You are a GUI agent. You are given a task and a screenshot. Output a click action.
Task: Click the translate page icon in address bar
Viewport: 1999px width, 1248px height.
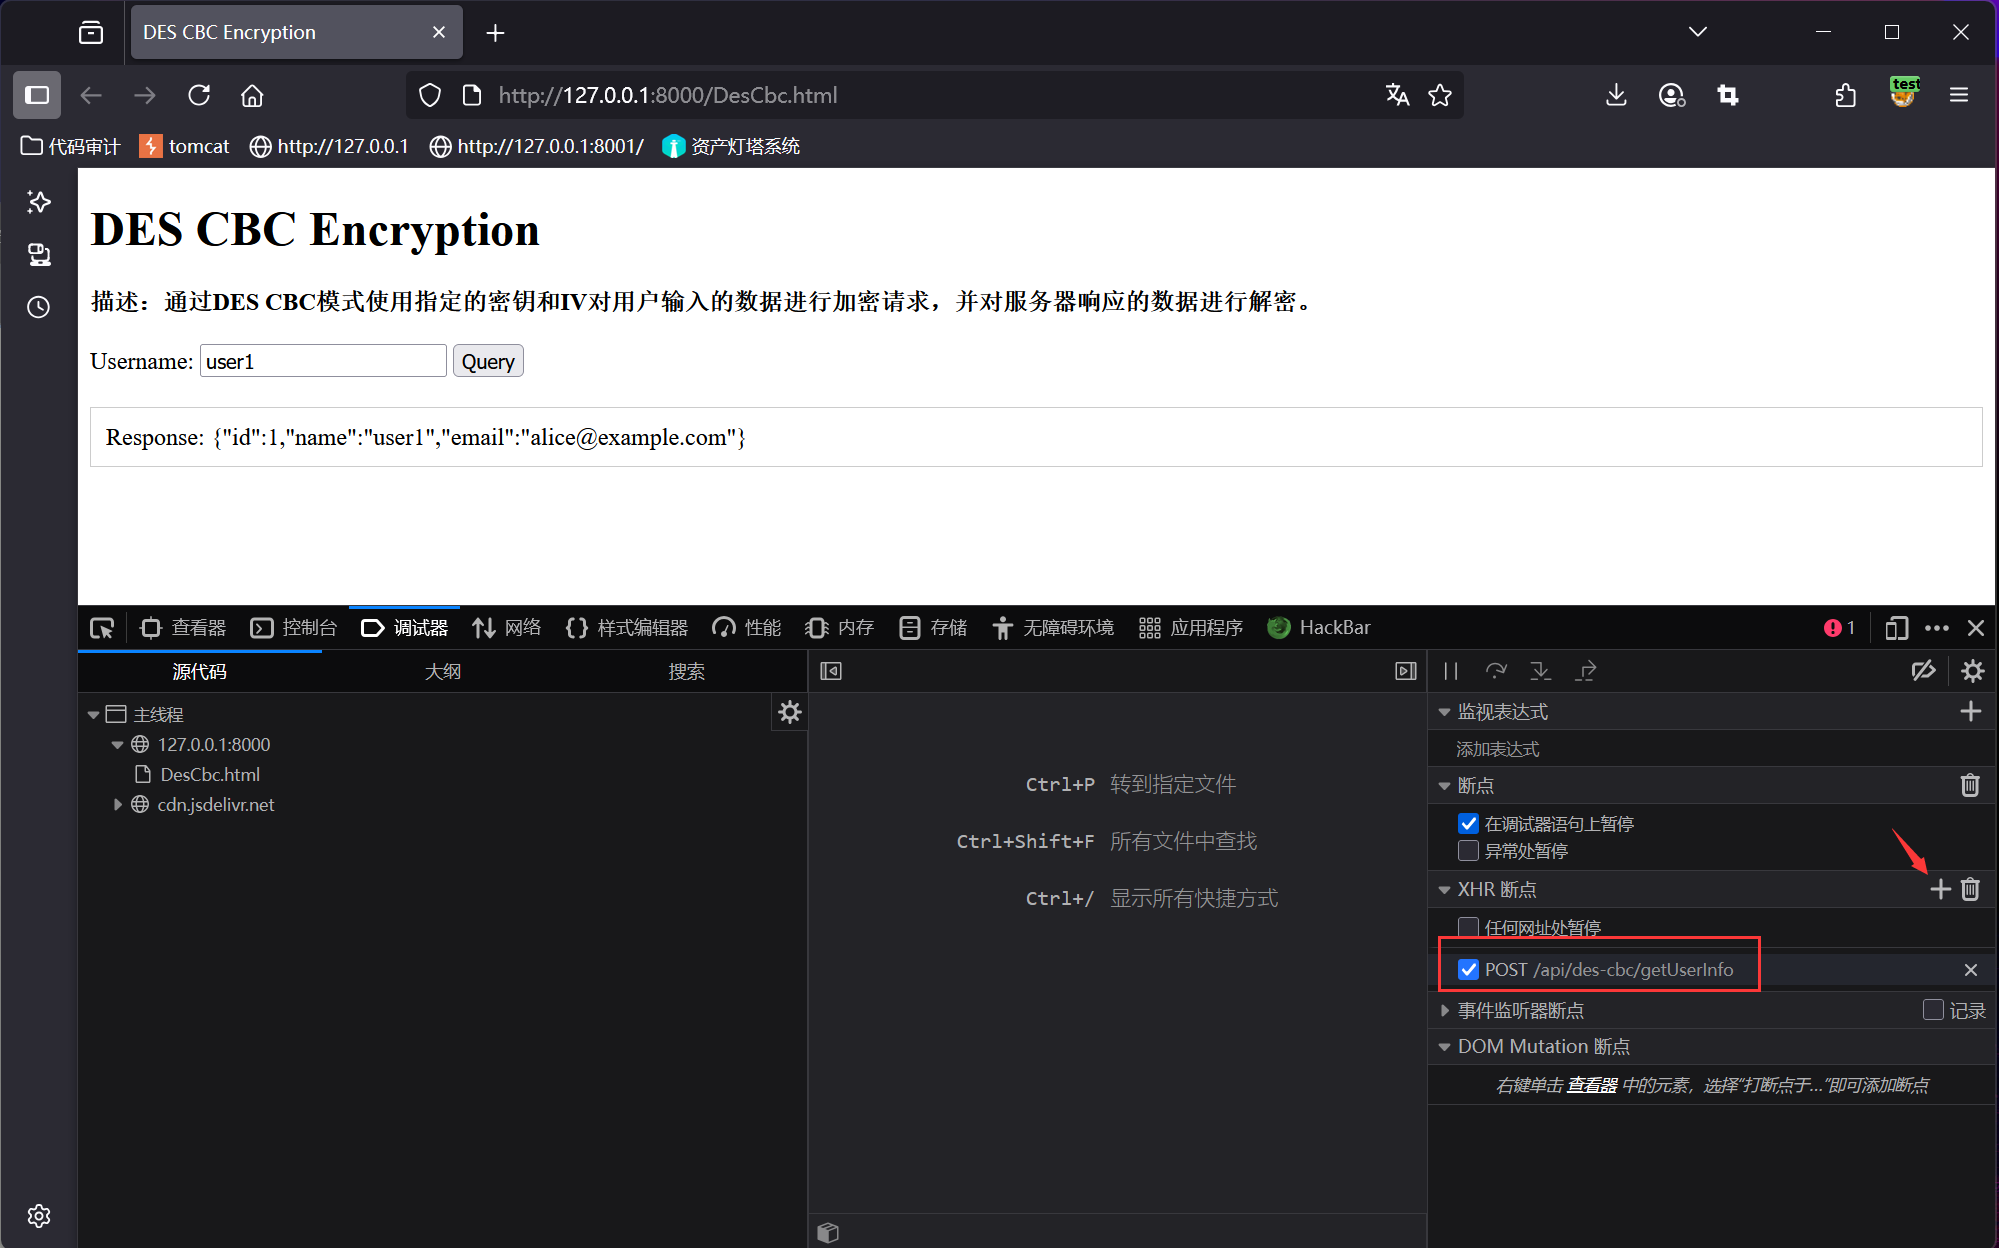click(1397, 95)
